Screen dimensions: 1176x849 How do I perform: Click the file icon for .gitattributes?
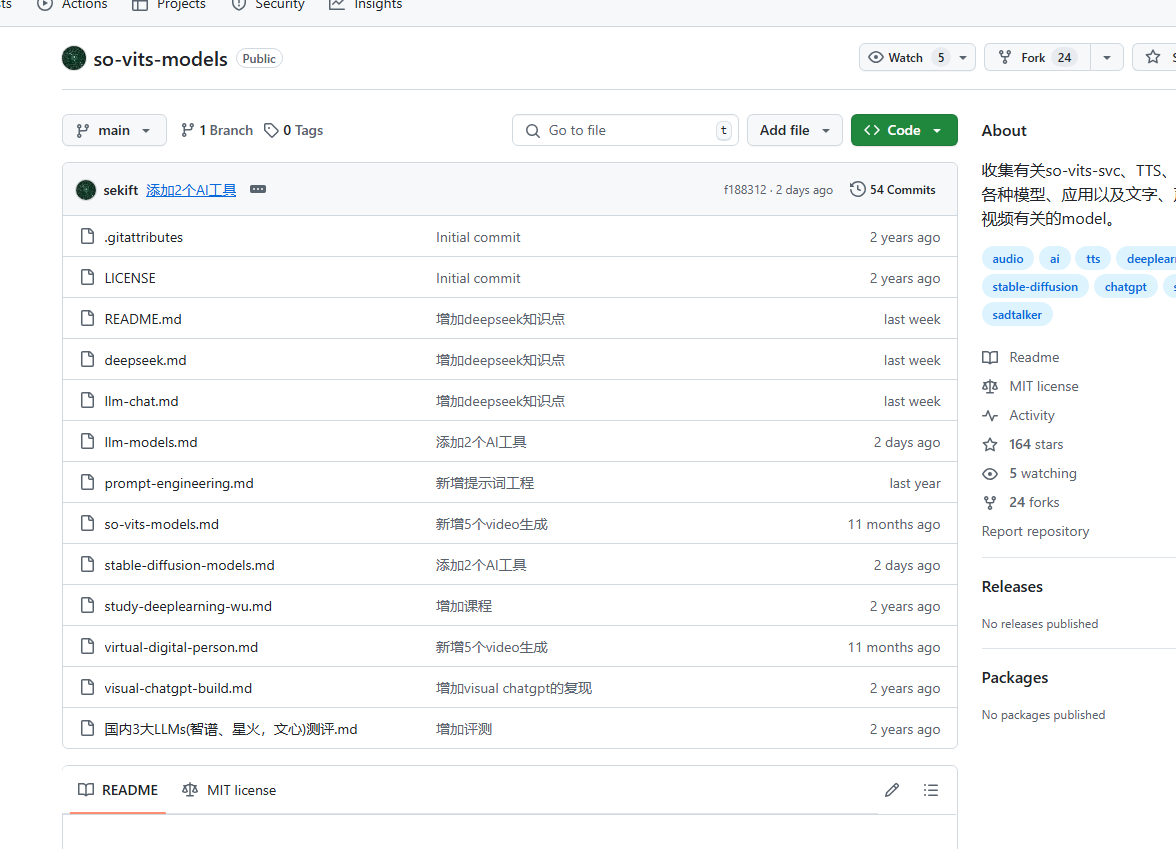click(x=87, y=237)
